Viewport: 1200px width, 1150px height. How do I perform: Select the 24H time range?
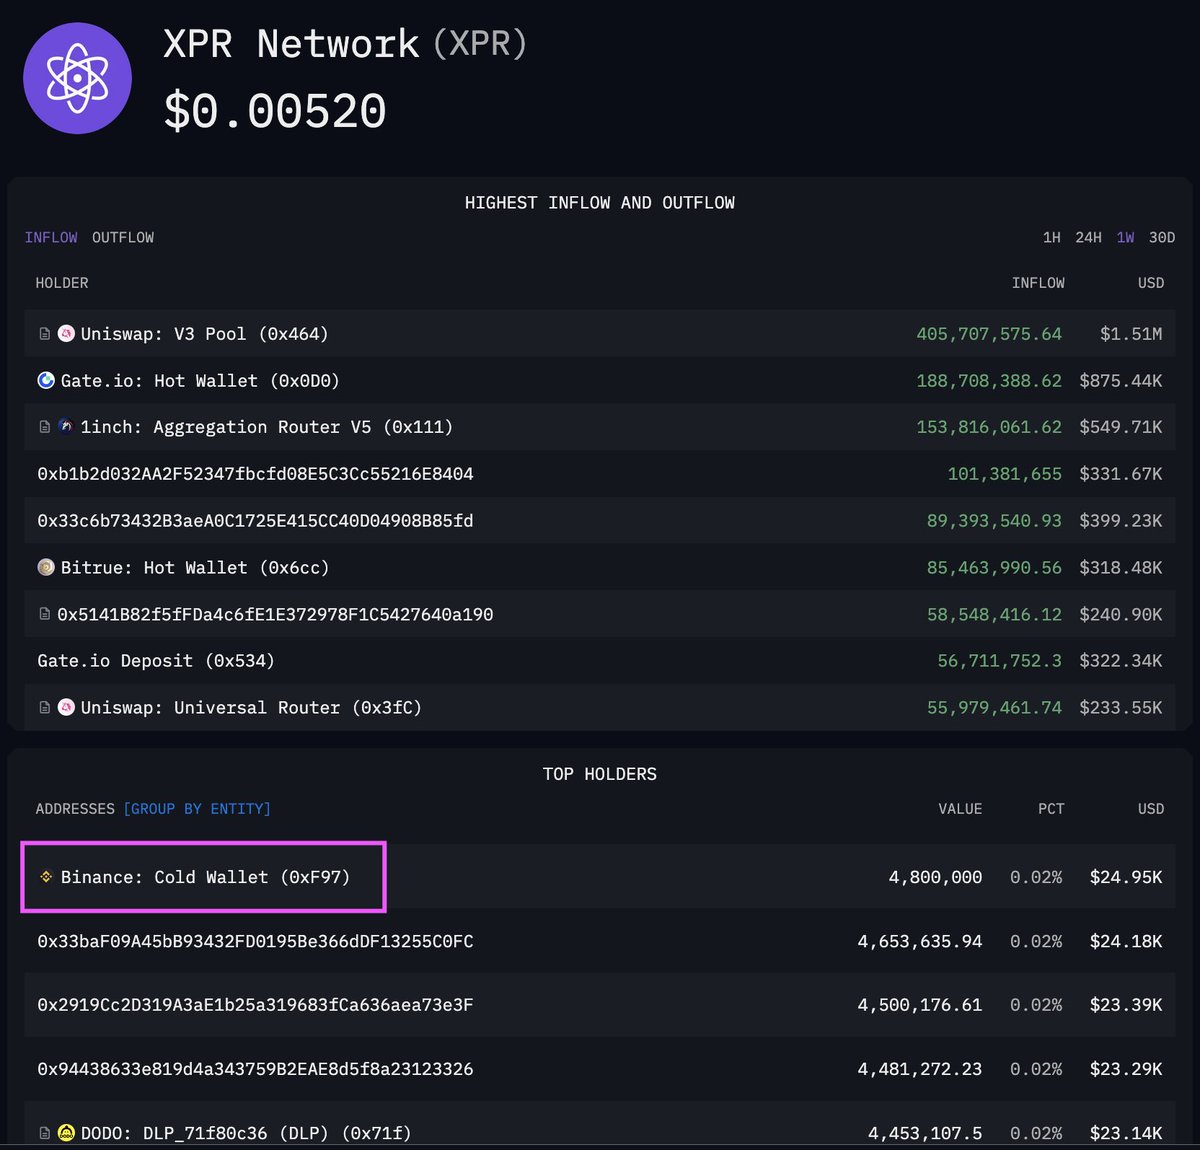(x=1088, y=237)
